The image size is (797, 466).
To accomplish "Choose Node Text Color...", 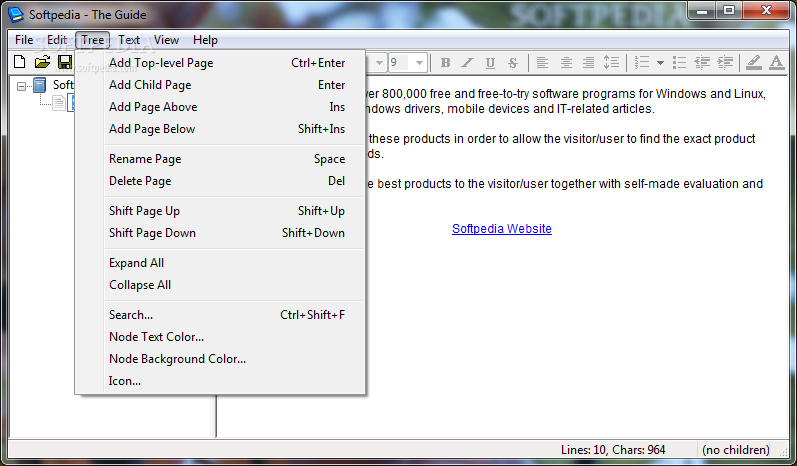I will [220, 337].
